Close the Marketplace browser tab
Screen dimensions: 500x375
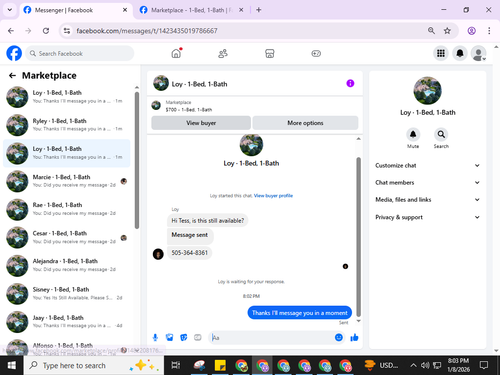click(x=241, y=10)
